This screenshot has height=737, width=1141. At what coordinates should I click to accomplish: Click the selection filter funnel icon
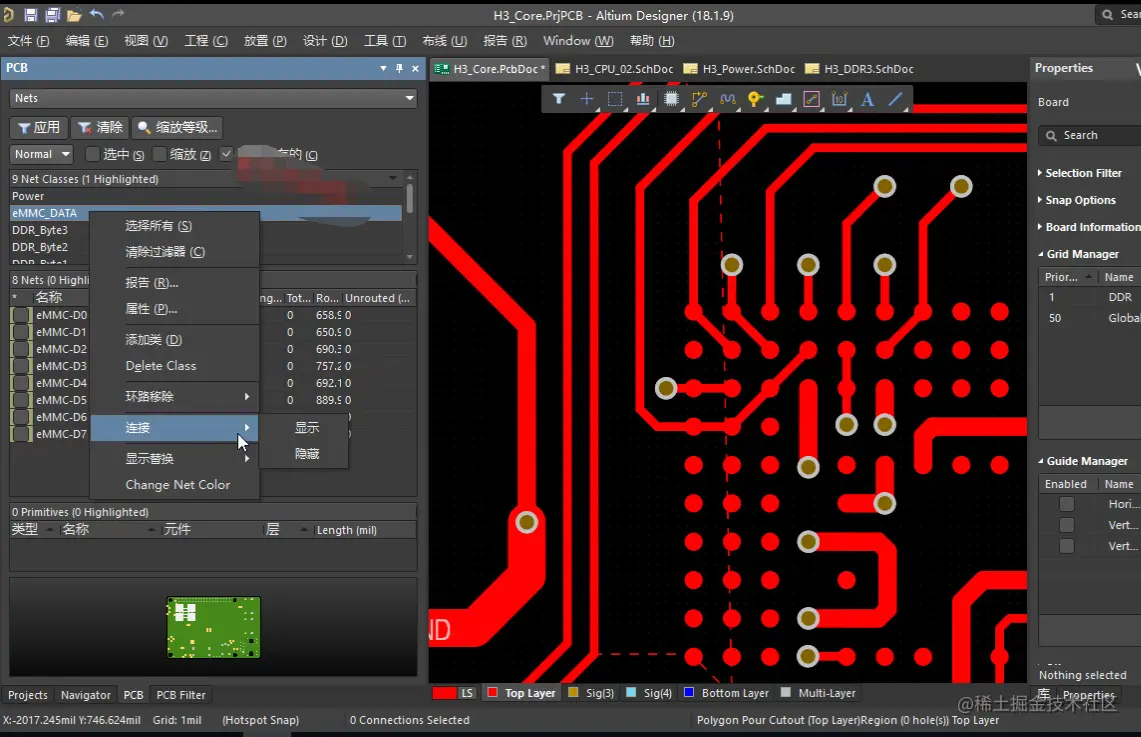(559, 99)
